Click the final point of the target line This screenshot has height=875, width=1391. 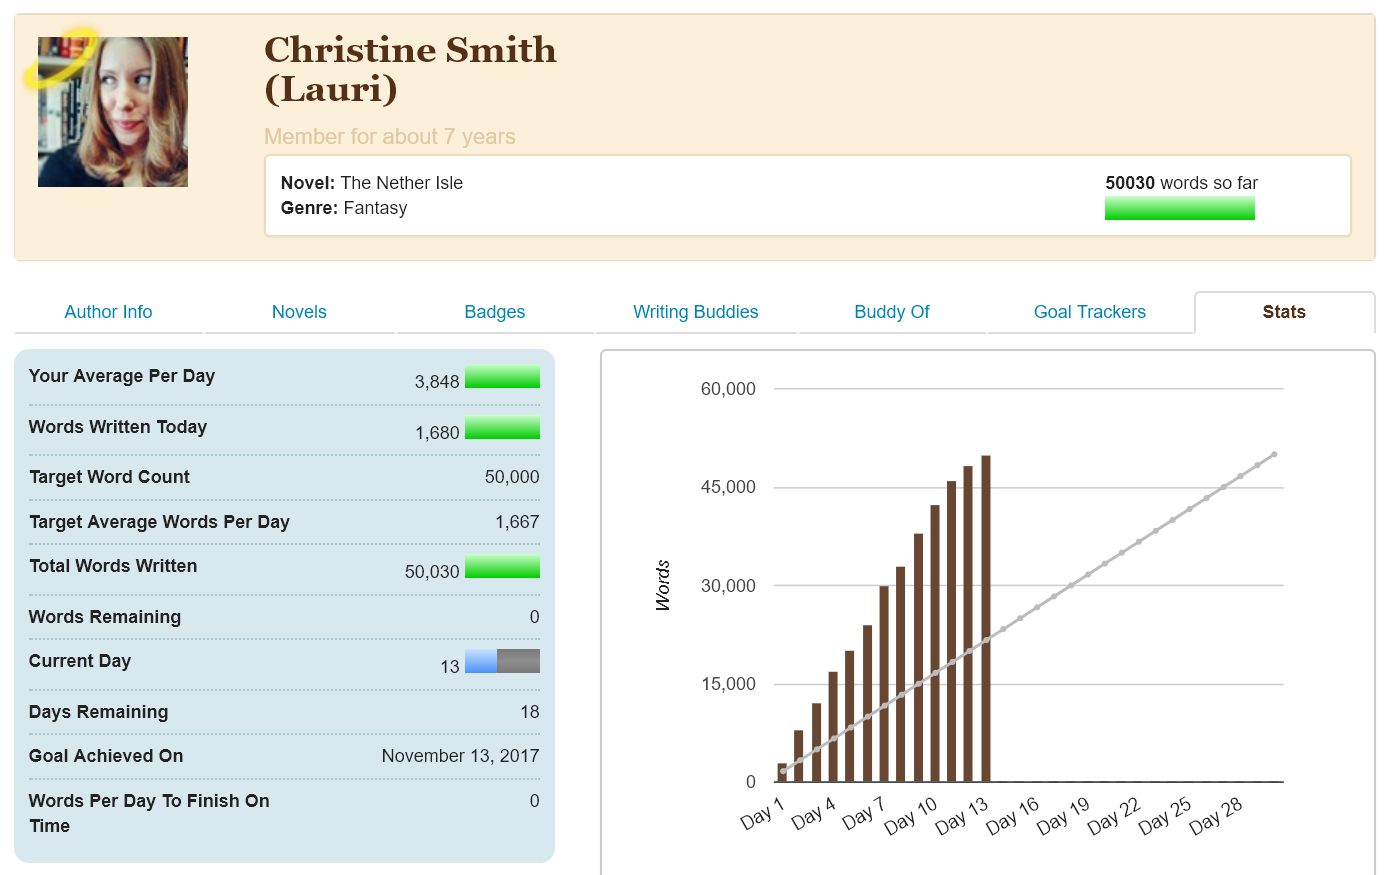point(1274,454)
